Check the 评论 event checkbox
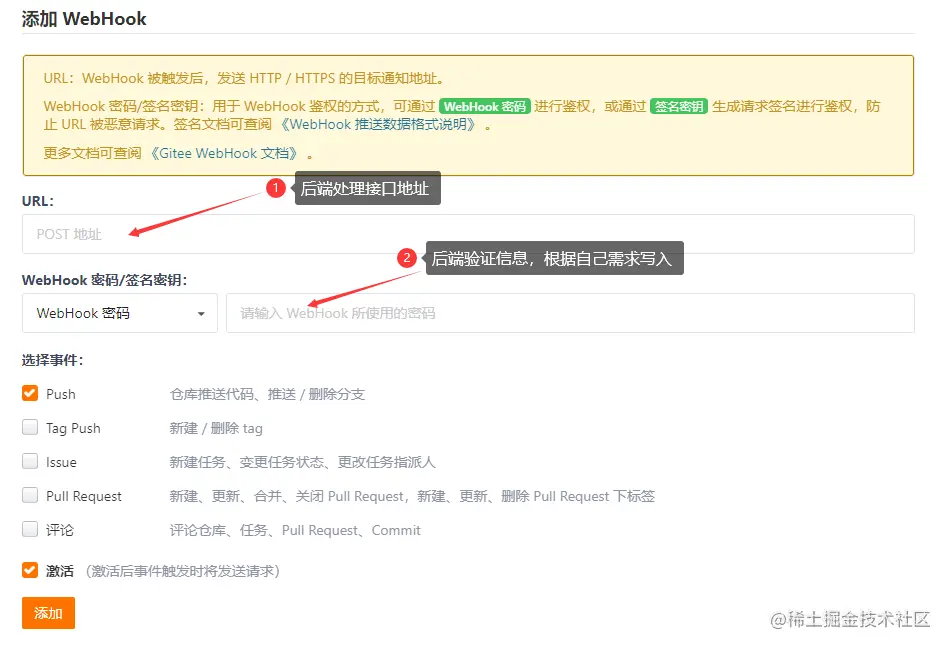 point(30,529)
